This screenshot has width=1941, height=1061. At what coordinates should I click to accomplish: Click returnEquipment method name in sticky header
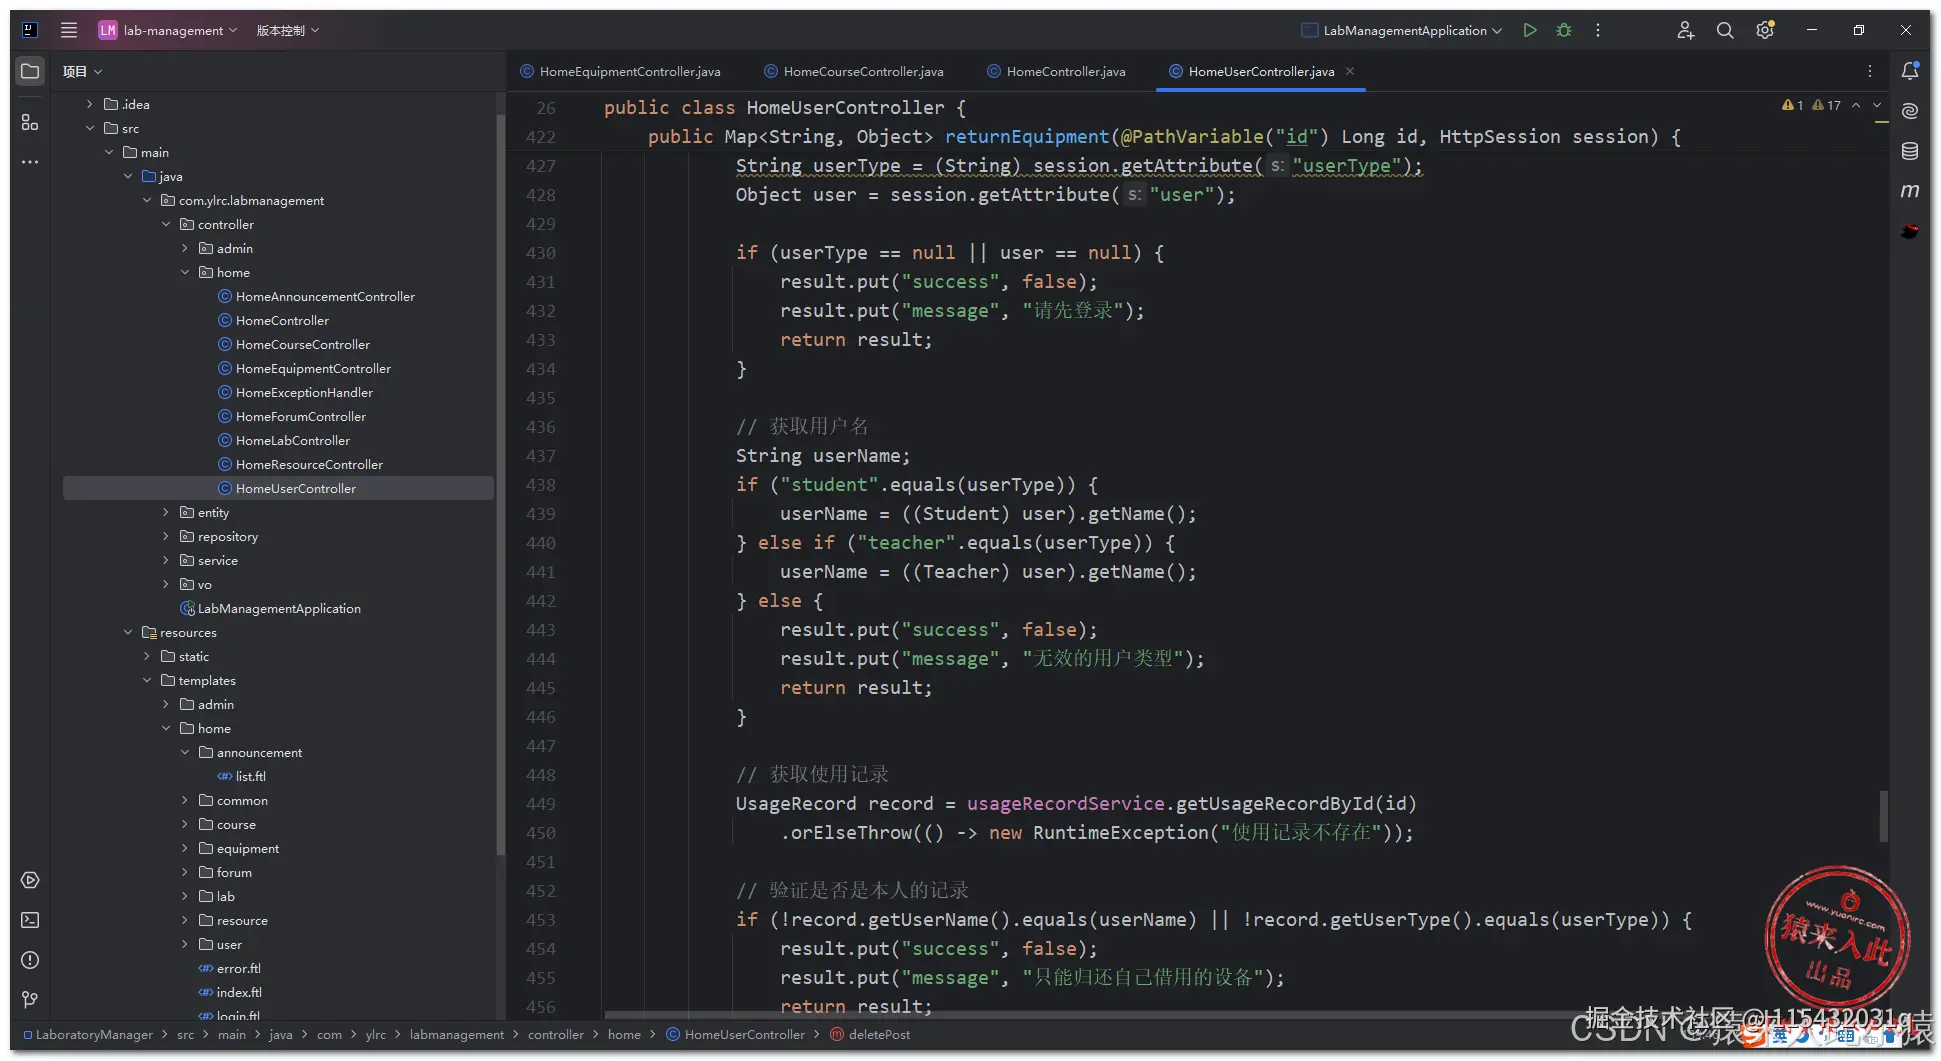(1027, 136)
